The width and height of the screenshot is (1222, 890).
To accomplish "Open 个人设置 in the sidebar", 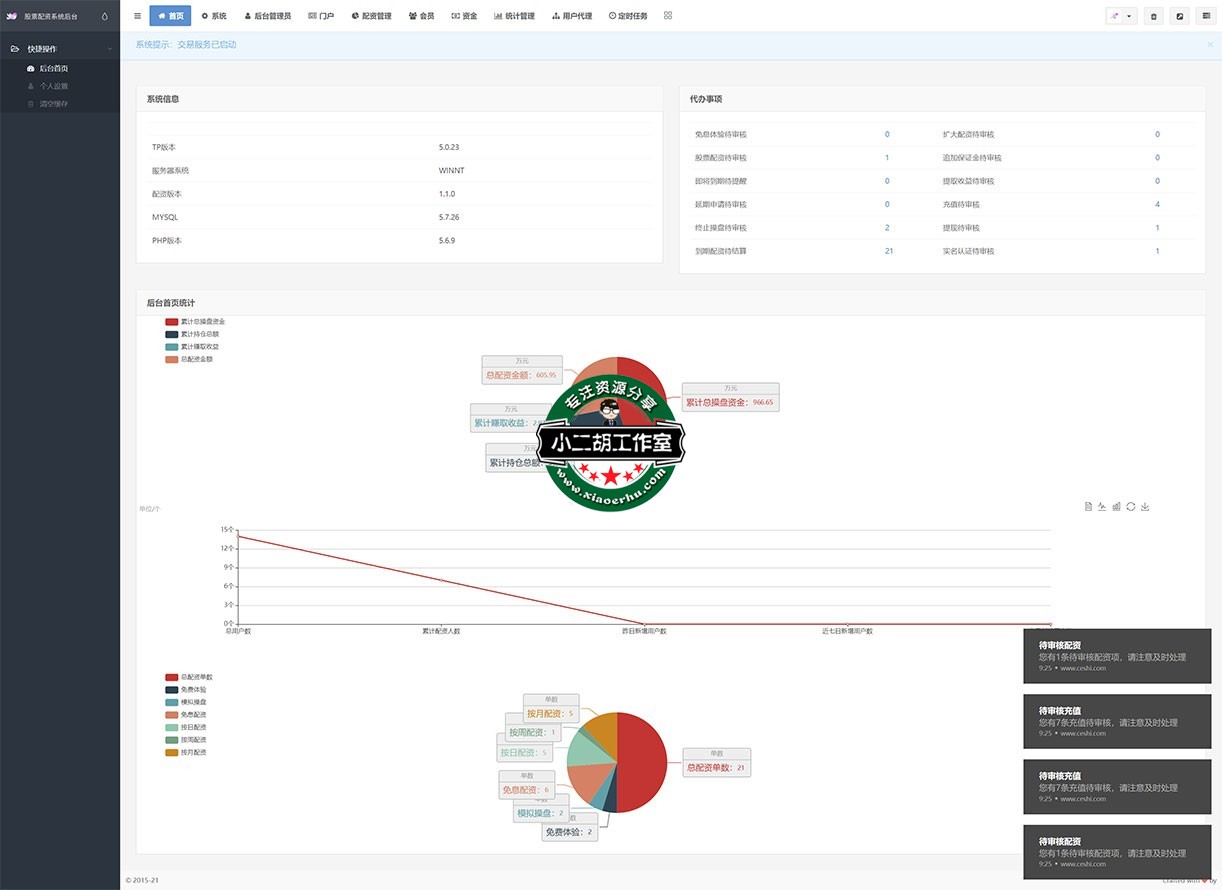I will tap(53, 86).
